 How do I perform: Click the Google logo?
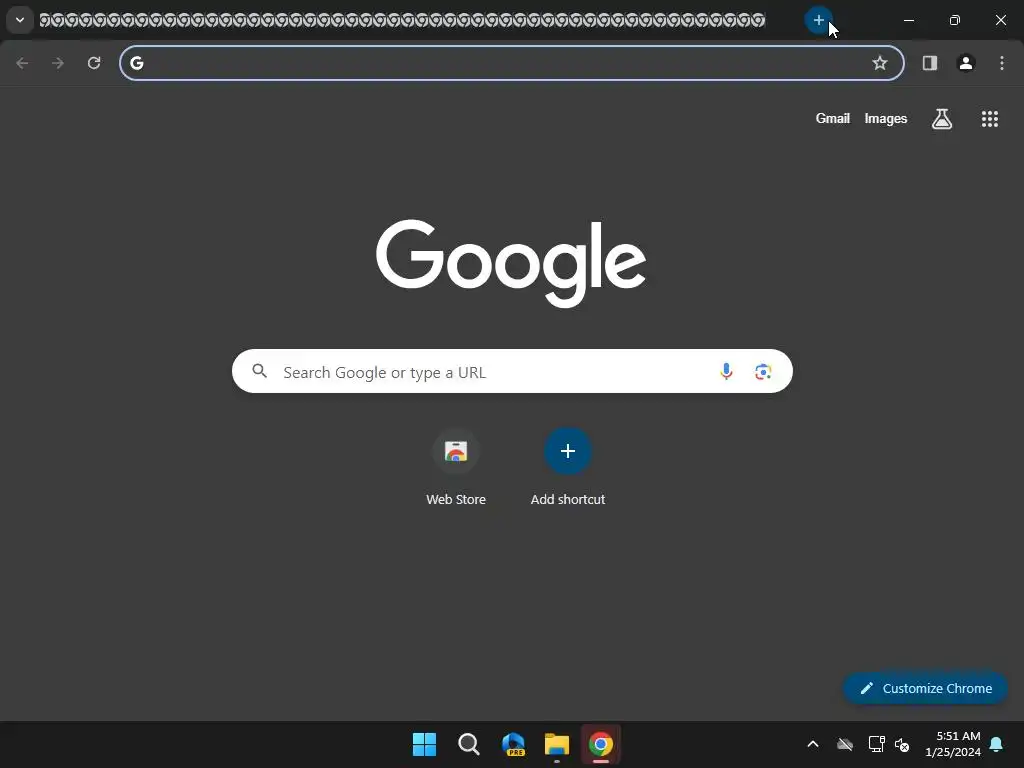511,263
